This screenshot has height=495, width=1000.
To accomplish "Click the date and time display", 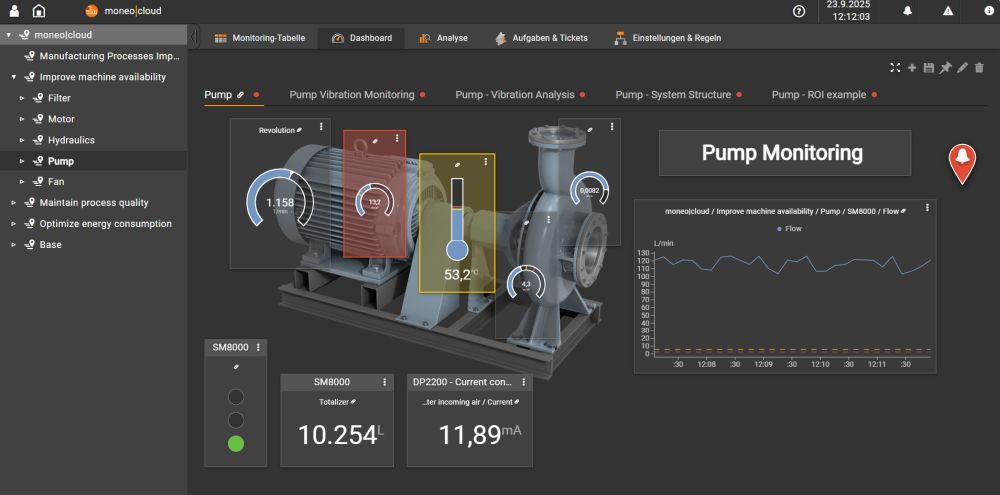I will (x=848, y=11).
